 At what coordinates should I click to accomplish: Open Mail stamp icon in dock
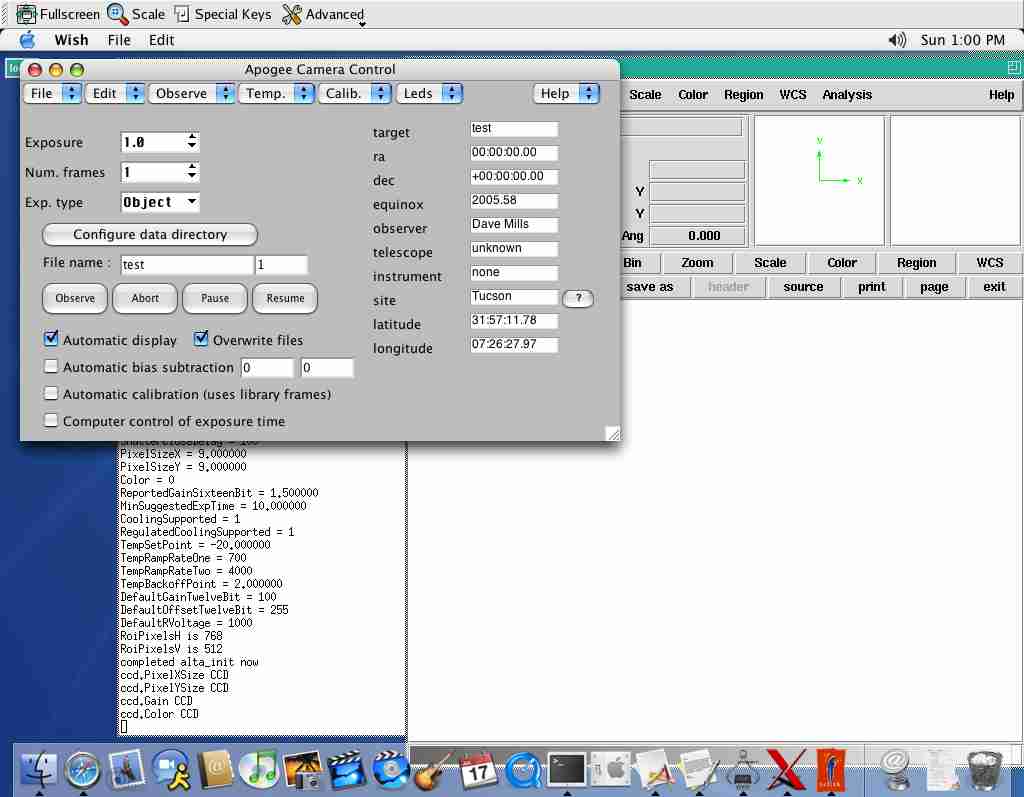click(x=127, y=768)
